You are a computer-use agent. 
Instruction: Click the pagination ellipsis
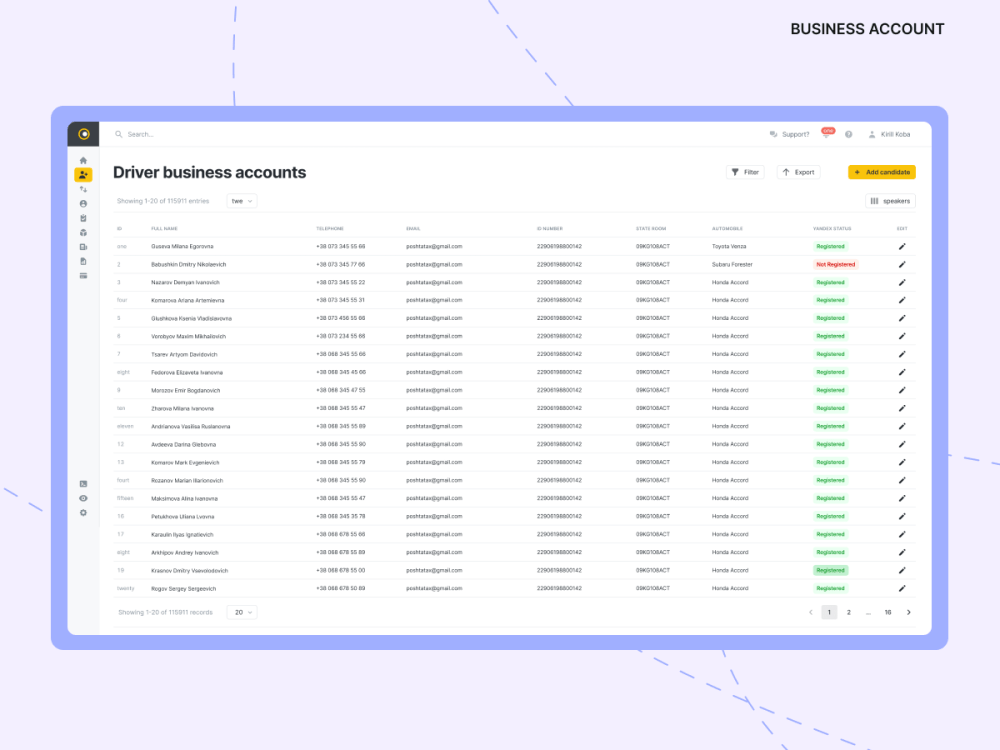[x=868, y=612]
